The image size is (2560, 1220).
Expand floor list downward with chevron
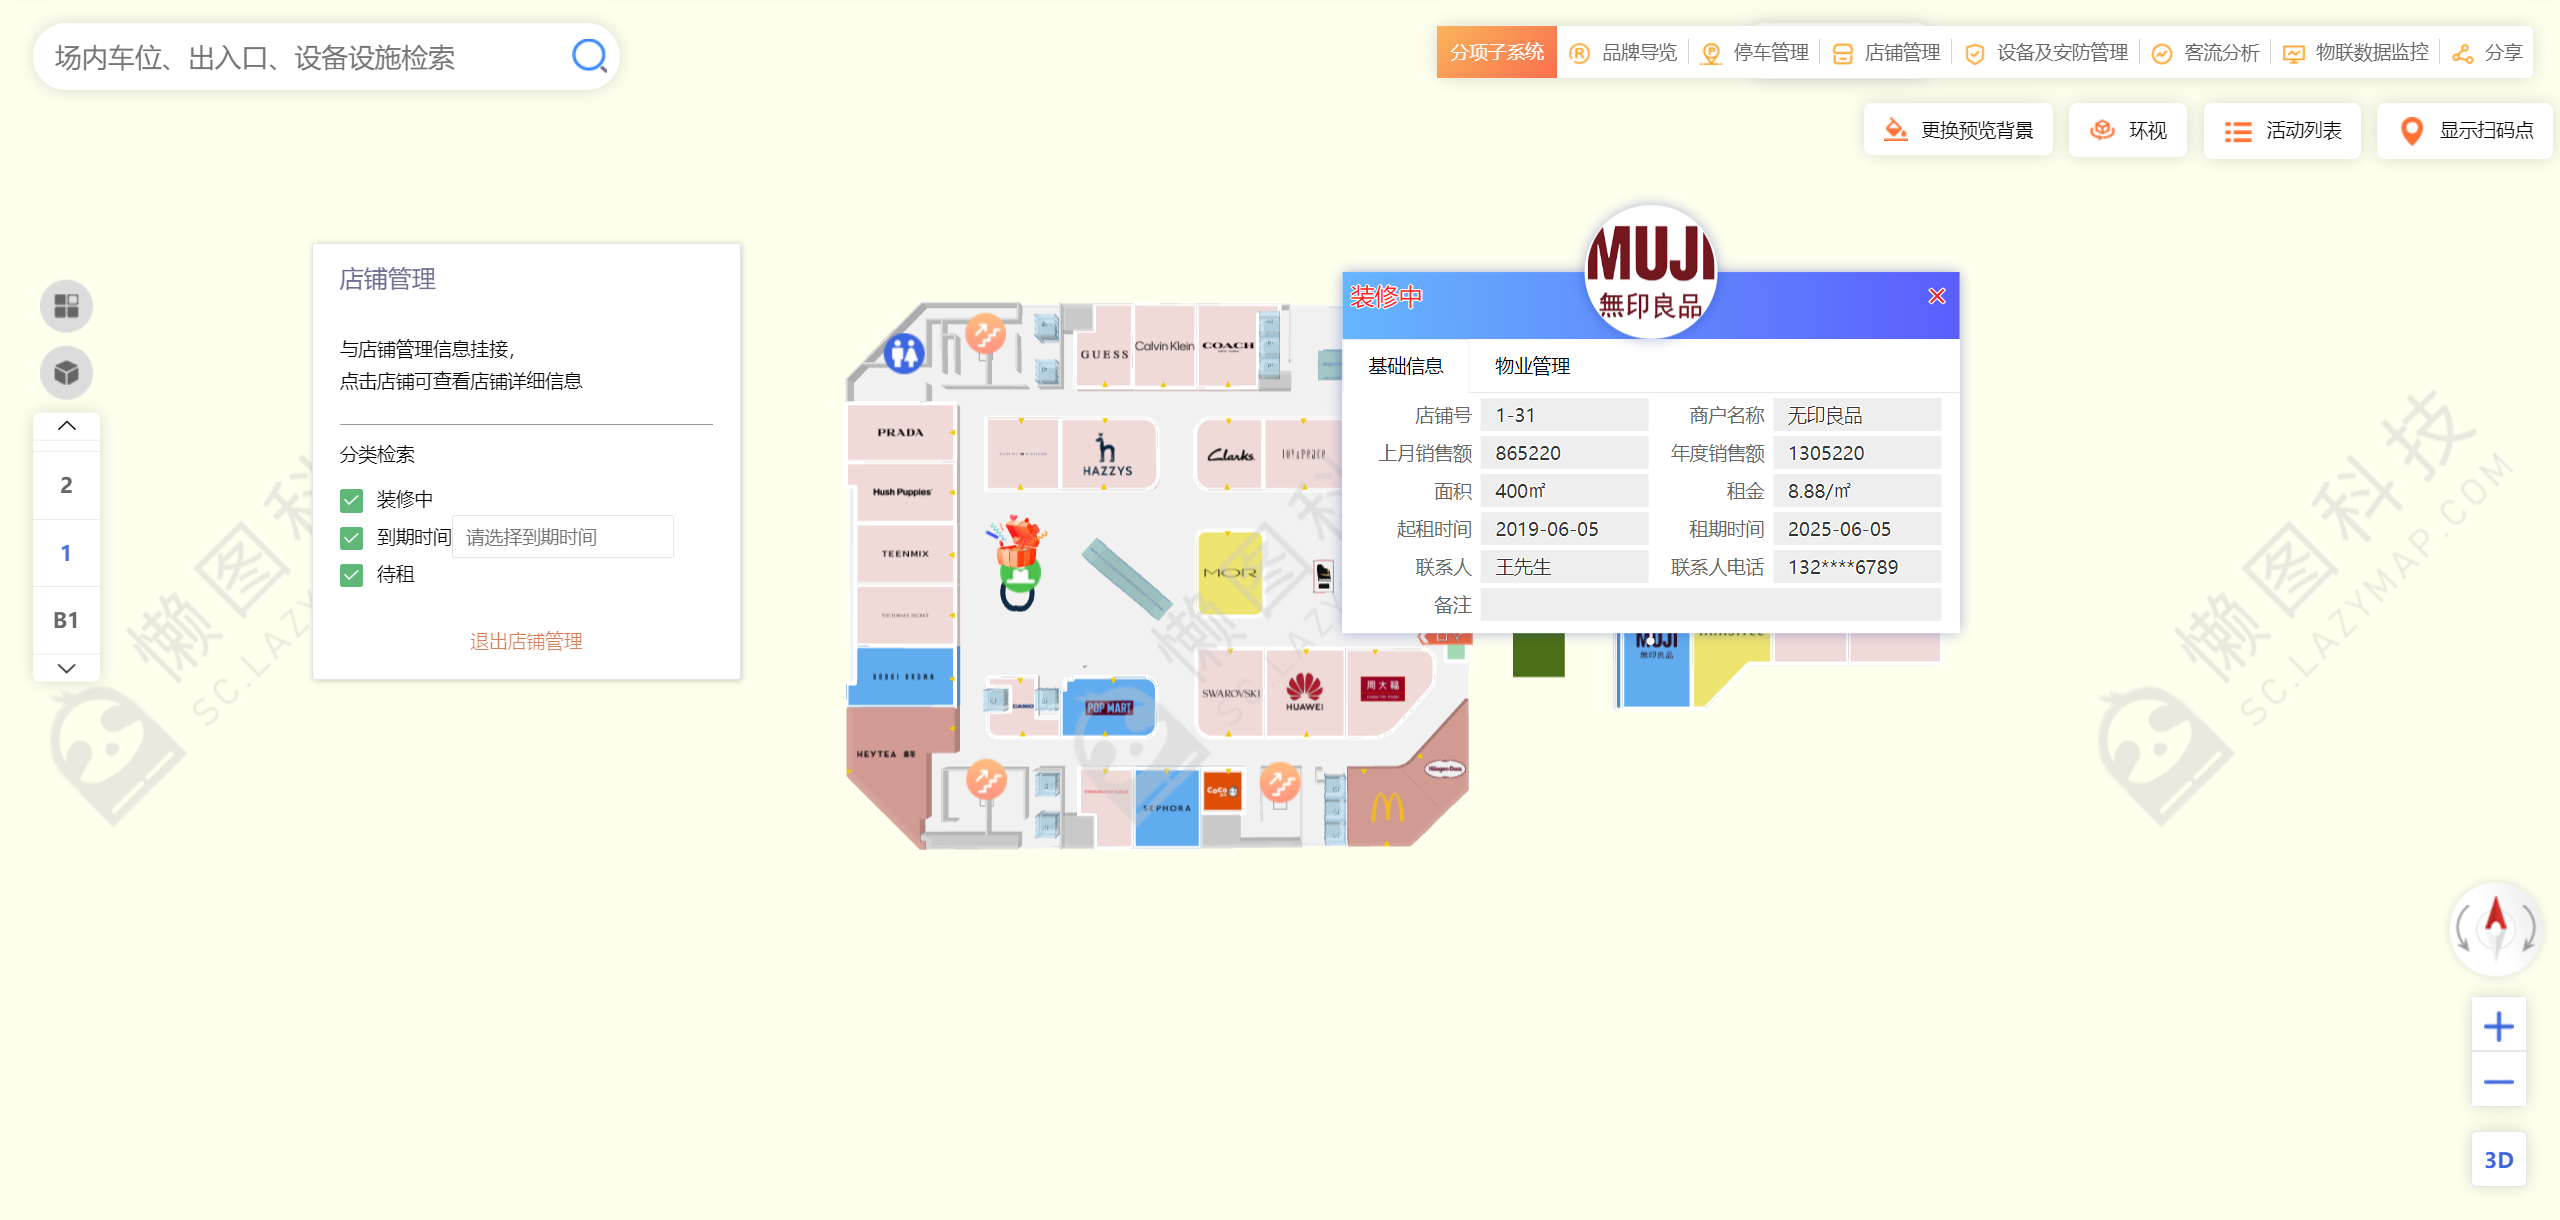(x=66, y=668)
